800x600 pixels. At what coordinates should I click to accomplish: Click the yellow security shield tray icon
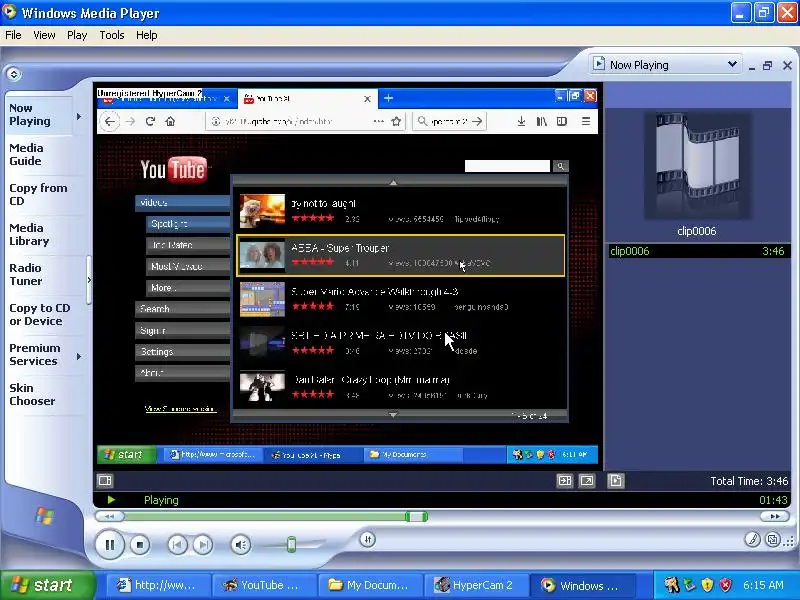(708, 585)
